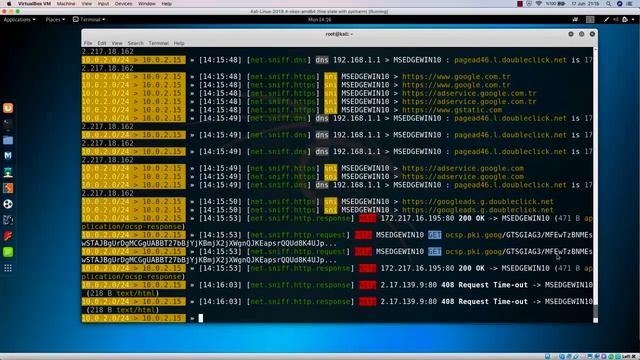Click the terminal icon beside the Terminal label in Kali top bar

(x=76, y=19)
